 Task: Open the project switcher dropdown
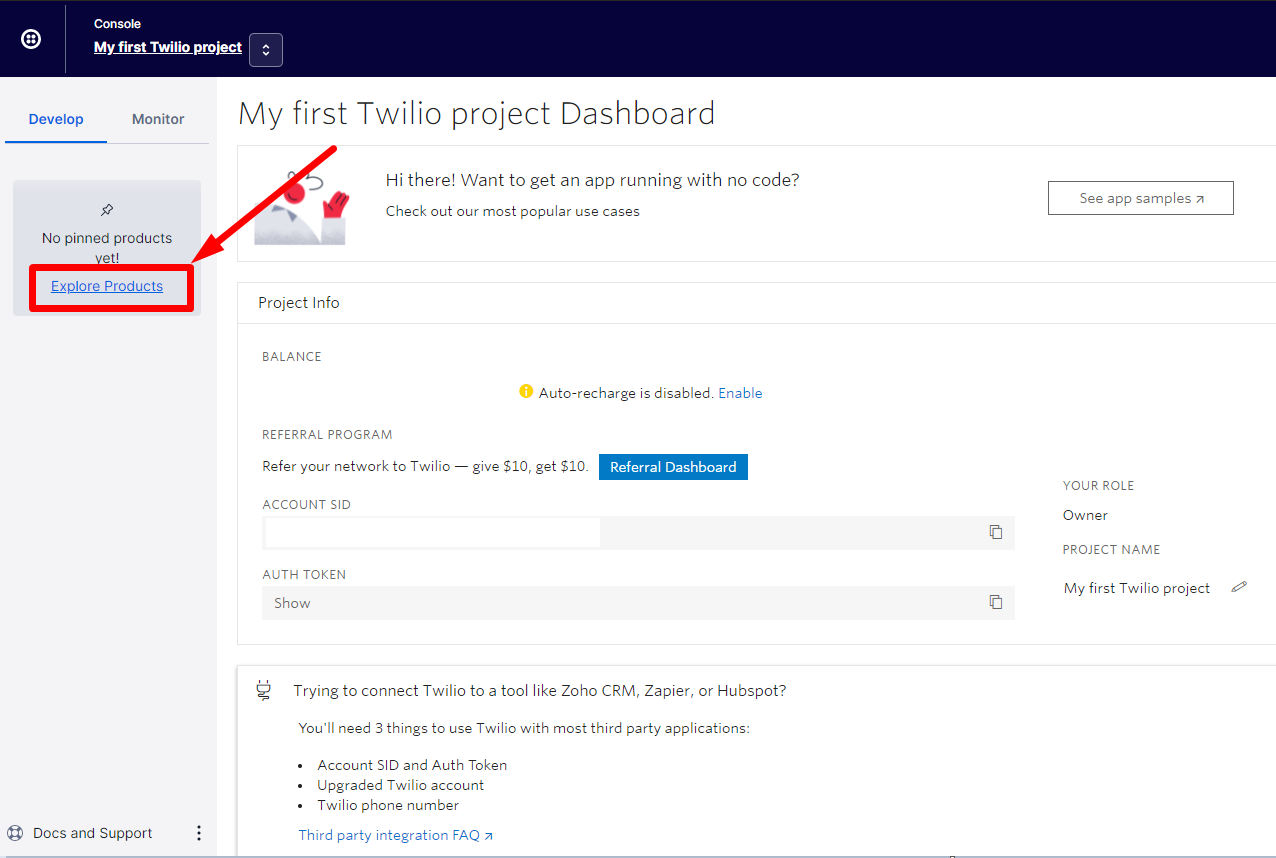266,50
